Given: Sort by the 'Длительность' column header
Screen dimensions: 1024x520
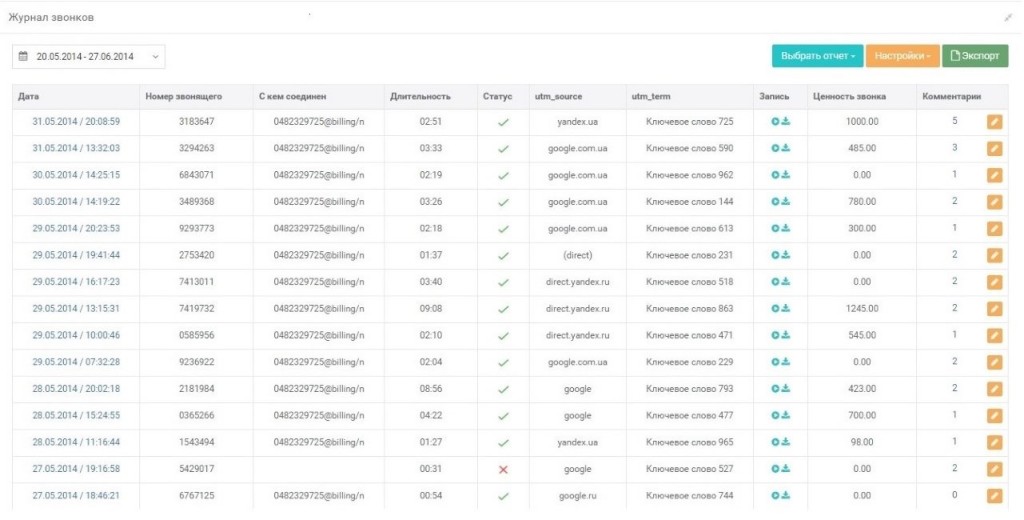Looking at the screenshot, I should (420, 97).
